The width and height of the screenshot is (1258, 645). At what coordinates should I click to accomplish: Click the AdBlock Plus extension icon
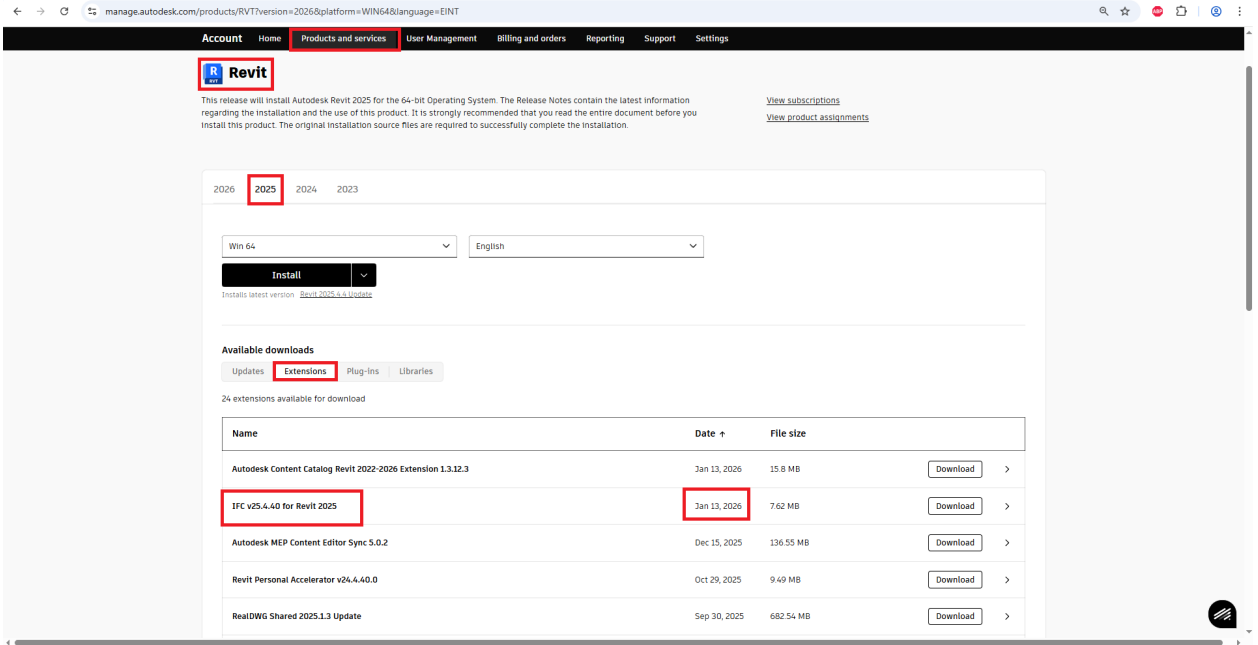(x=1157, y=11)
